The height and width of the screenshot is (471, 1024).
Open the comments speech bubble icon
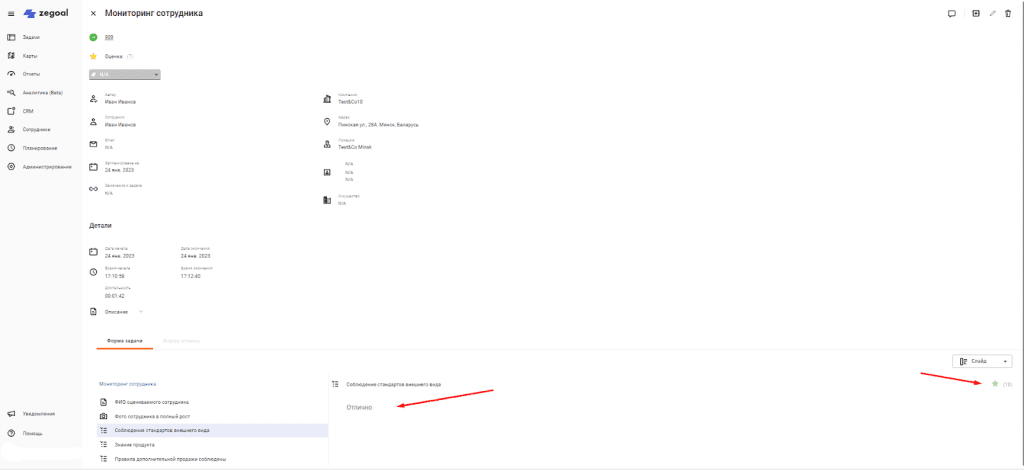click(952, 13)
